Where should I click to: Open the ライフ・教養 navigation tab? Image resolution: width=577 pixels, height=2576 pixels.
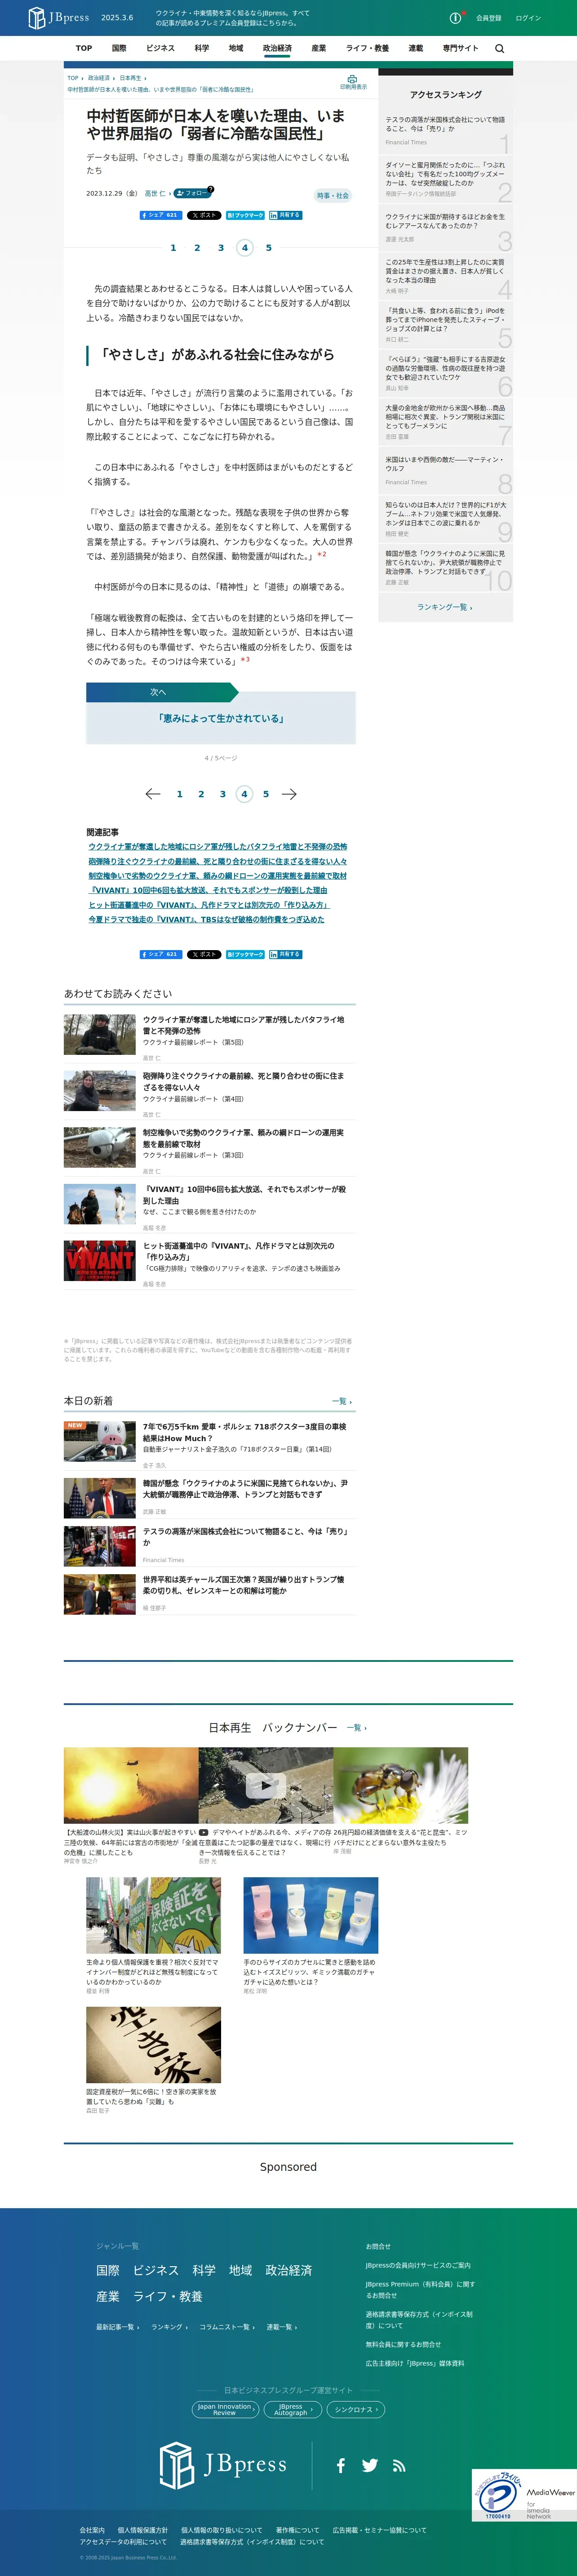click(x=367, y=48)
